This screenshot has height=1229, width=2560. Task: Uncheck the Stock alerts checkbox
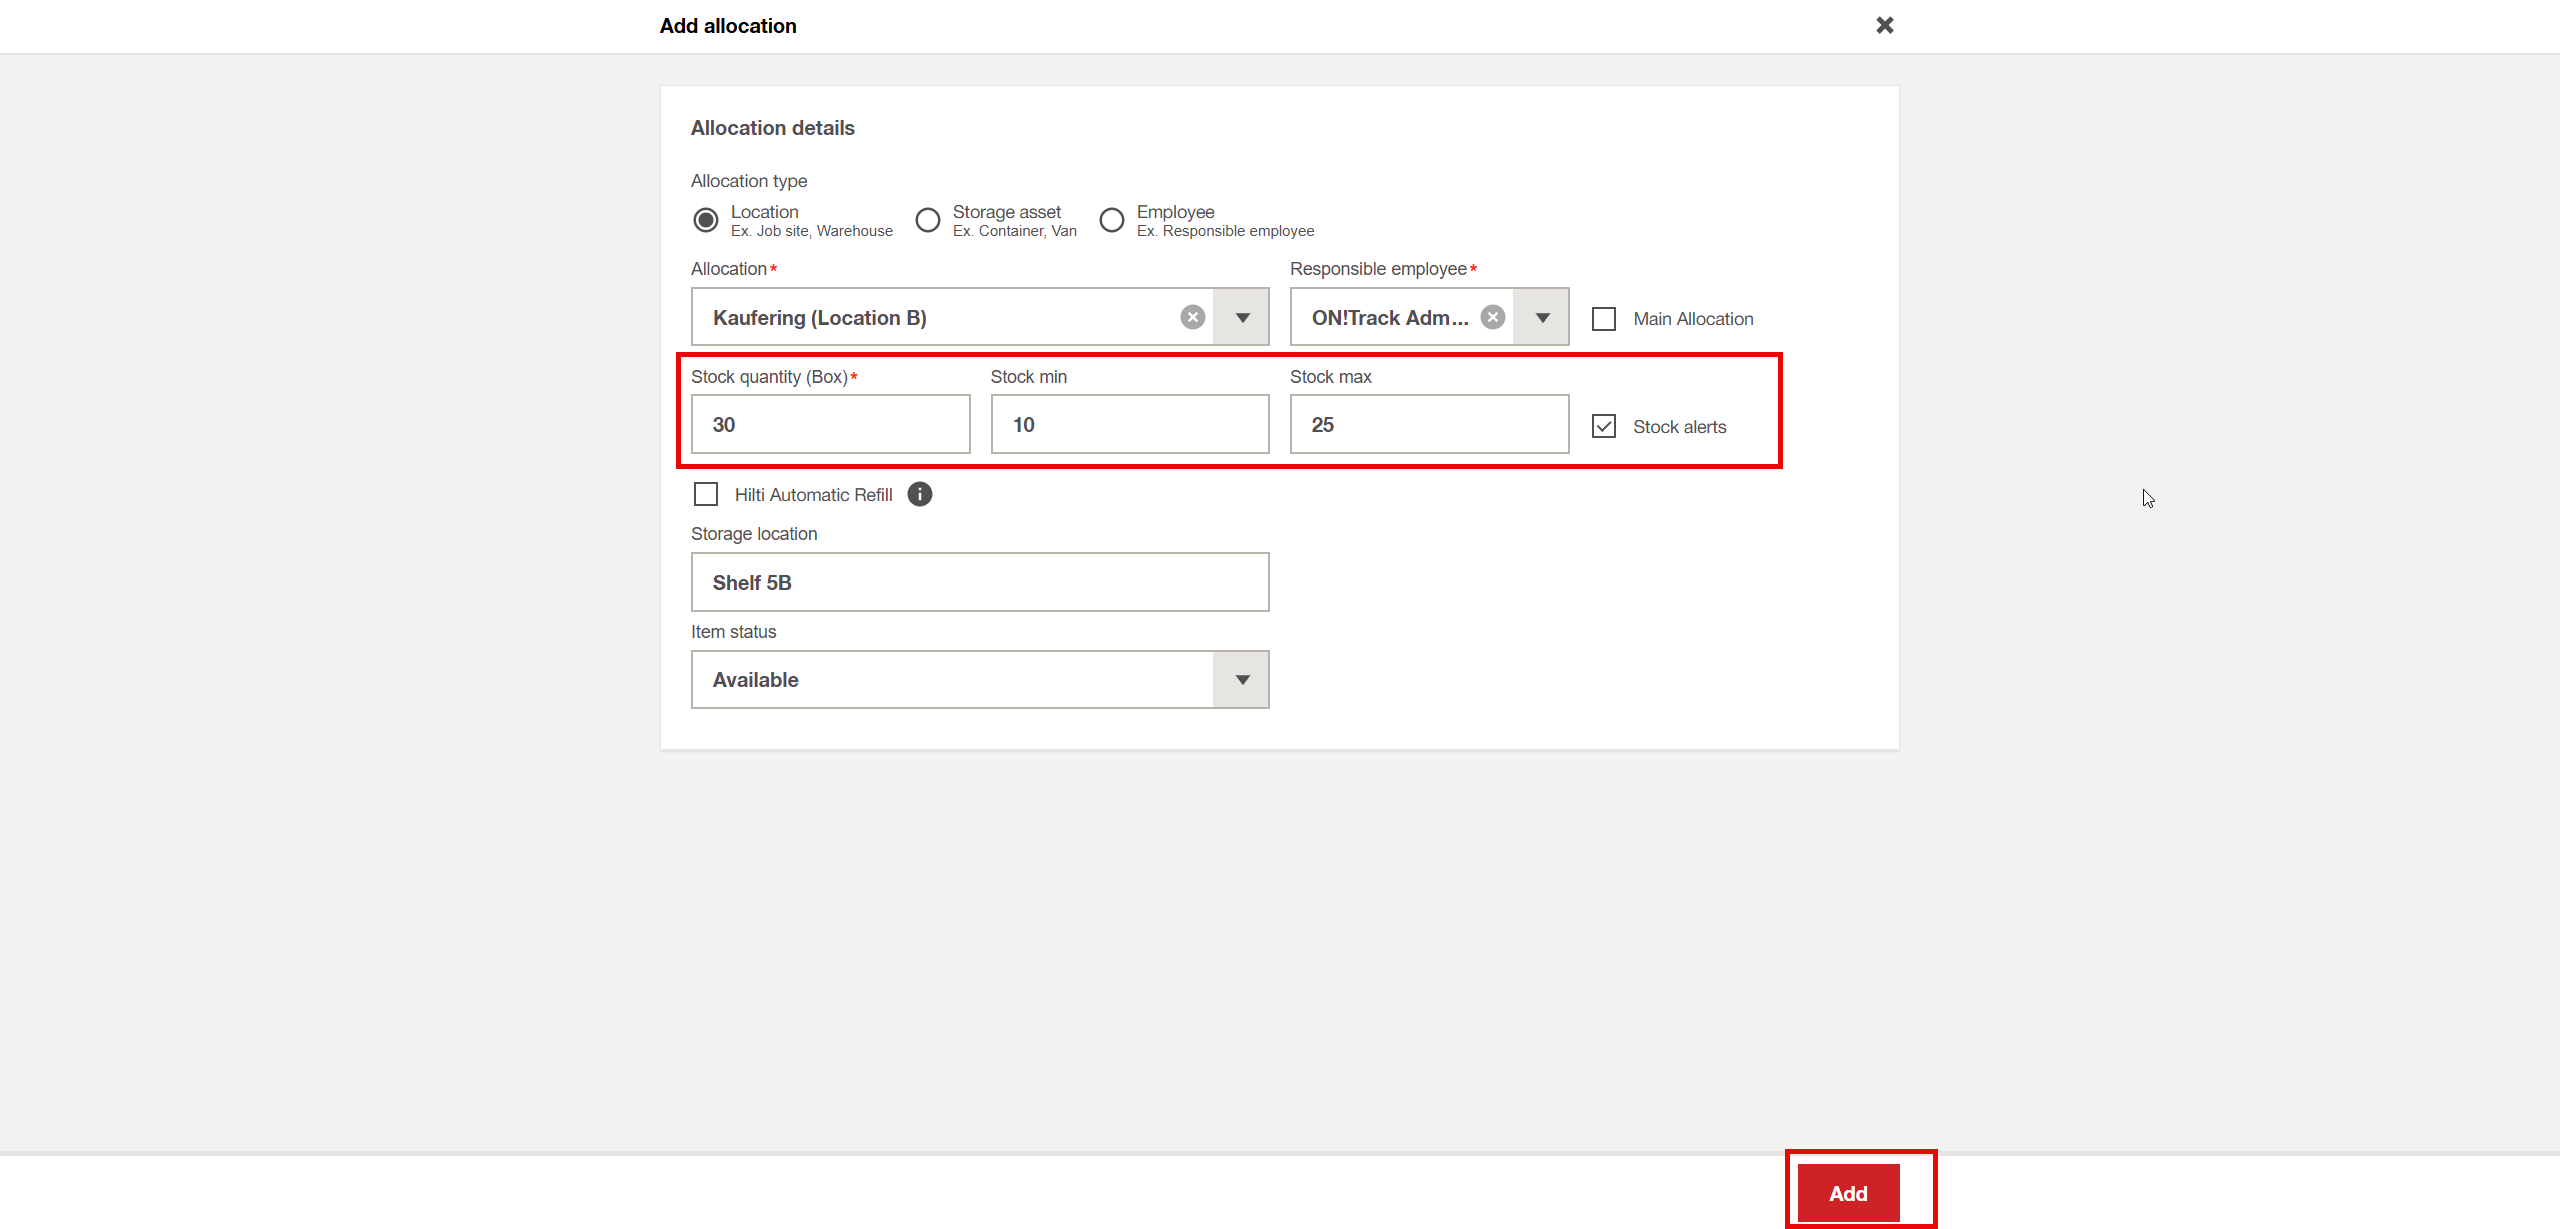click(x=1604, y=426)
